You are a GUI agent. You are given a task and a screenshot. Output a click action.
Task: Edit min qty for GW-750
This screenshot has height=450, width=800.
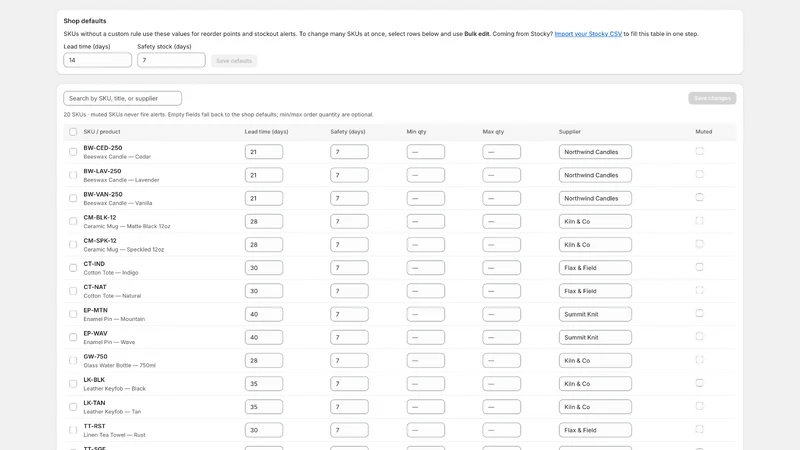click(426, 361)
